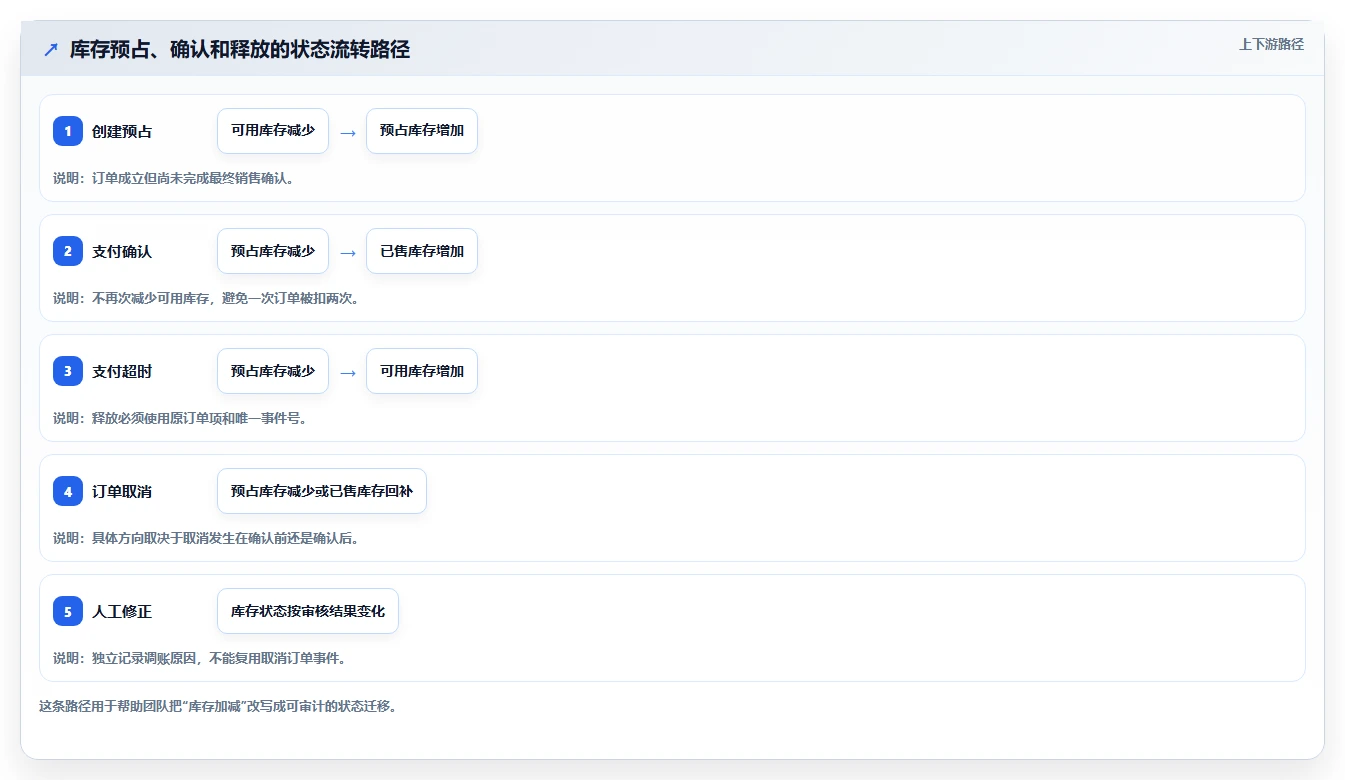Select the 人工修正 step label
This screenshot has width=1345, height=780.
coord(122,611)
